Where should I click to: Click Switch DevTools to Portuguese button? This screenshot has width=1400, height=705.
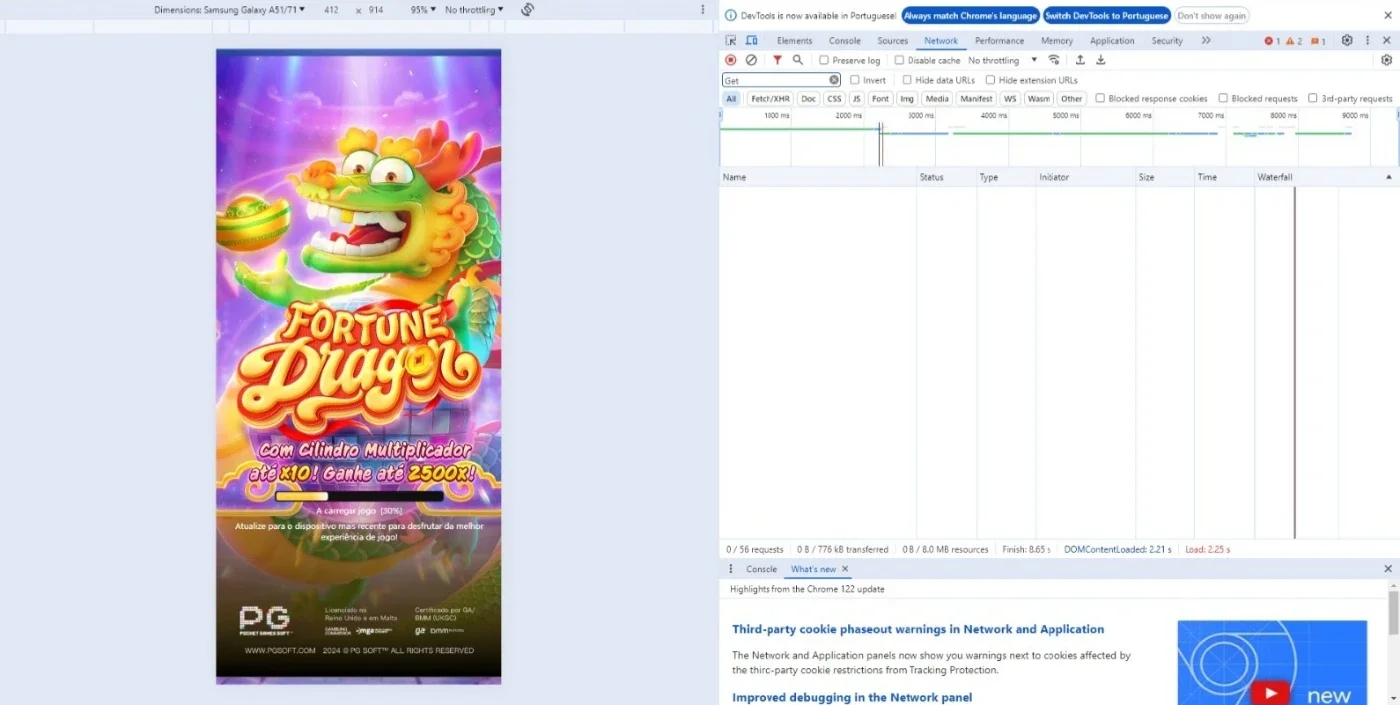point(1106,16)
